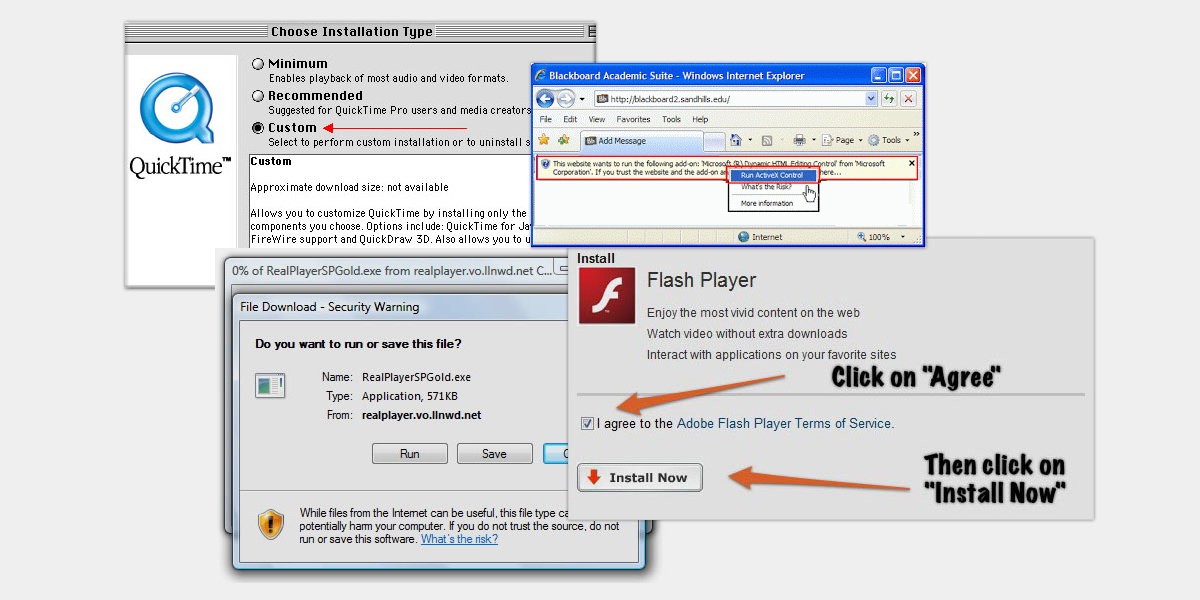
Task: Click the Print icon in IE toolbar
Action: 799,140
